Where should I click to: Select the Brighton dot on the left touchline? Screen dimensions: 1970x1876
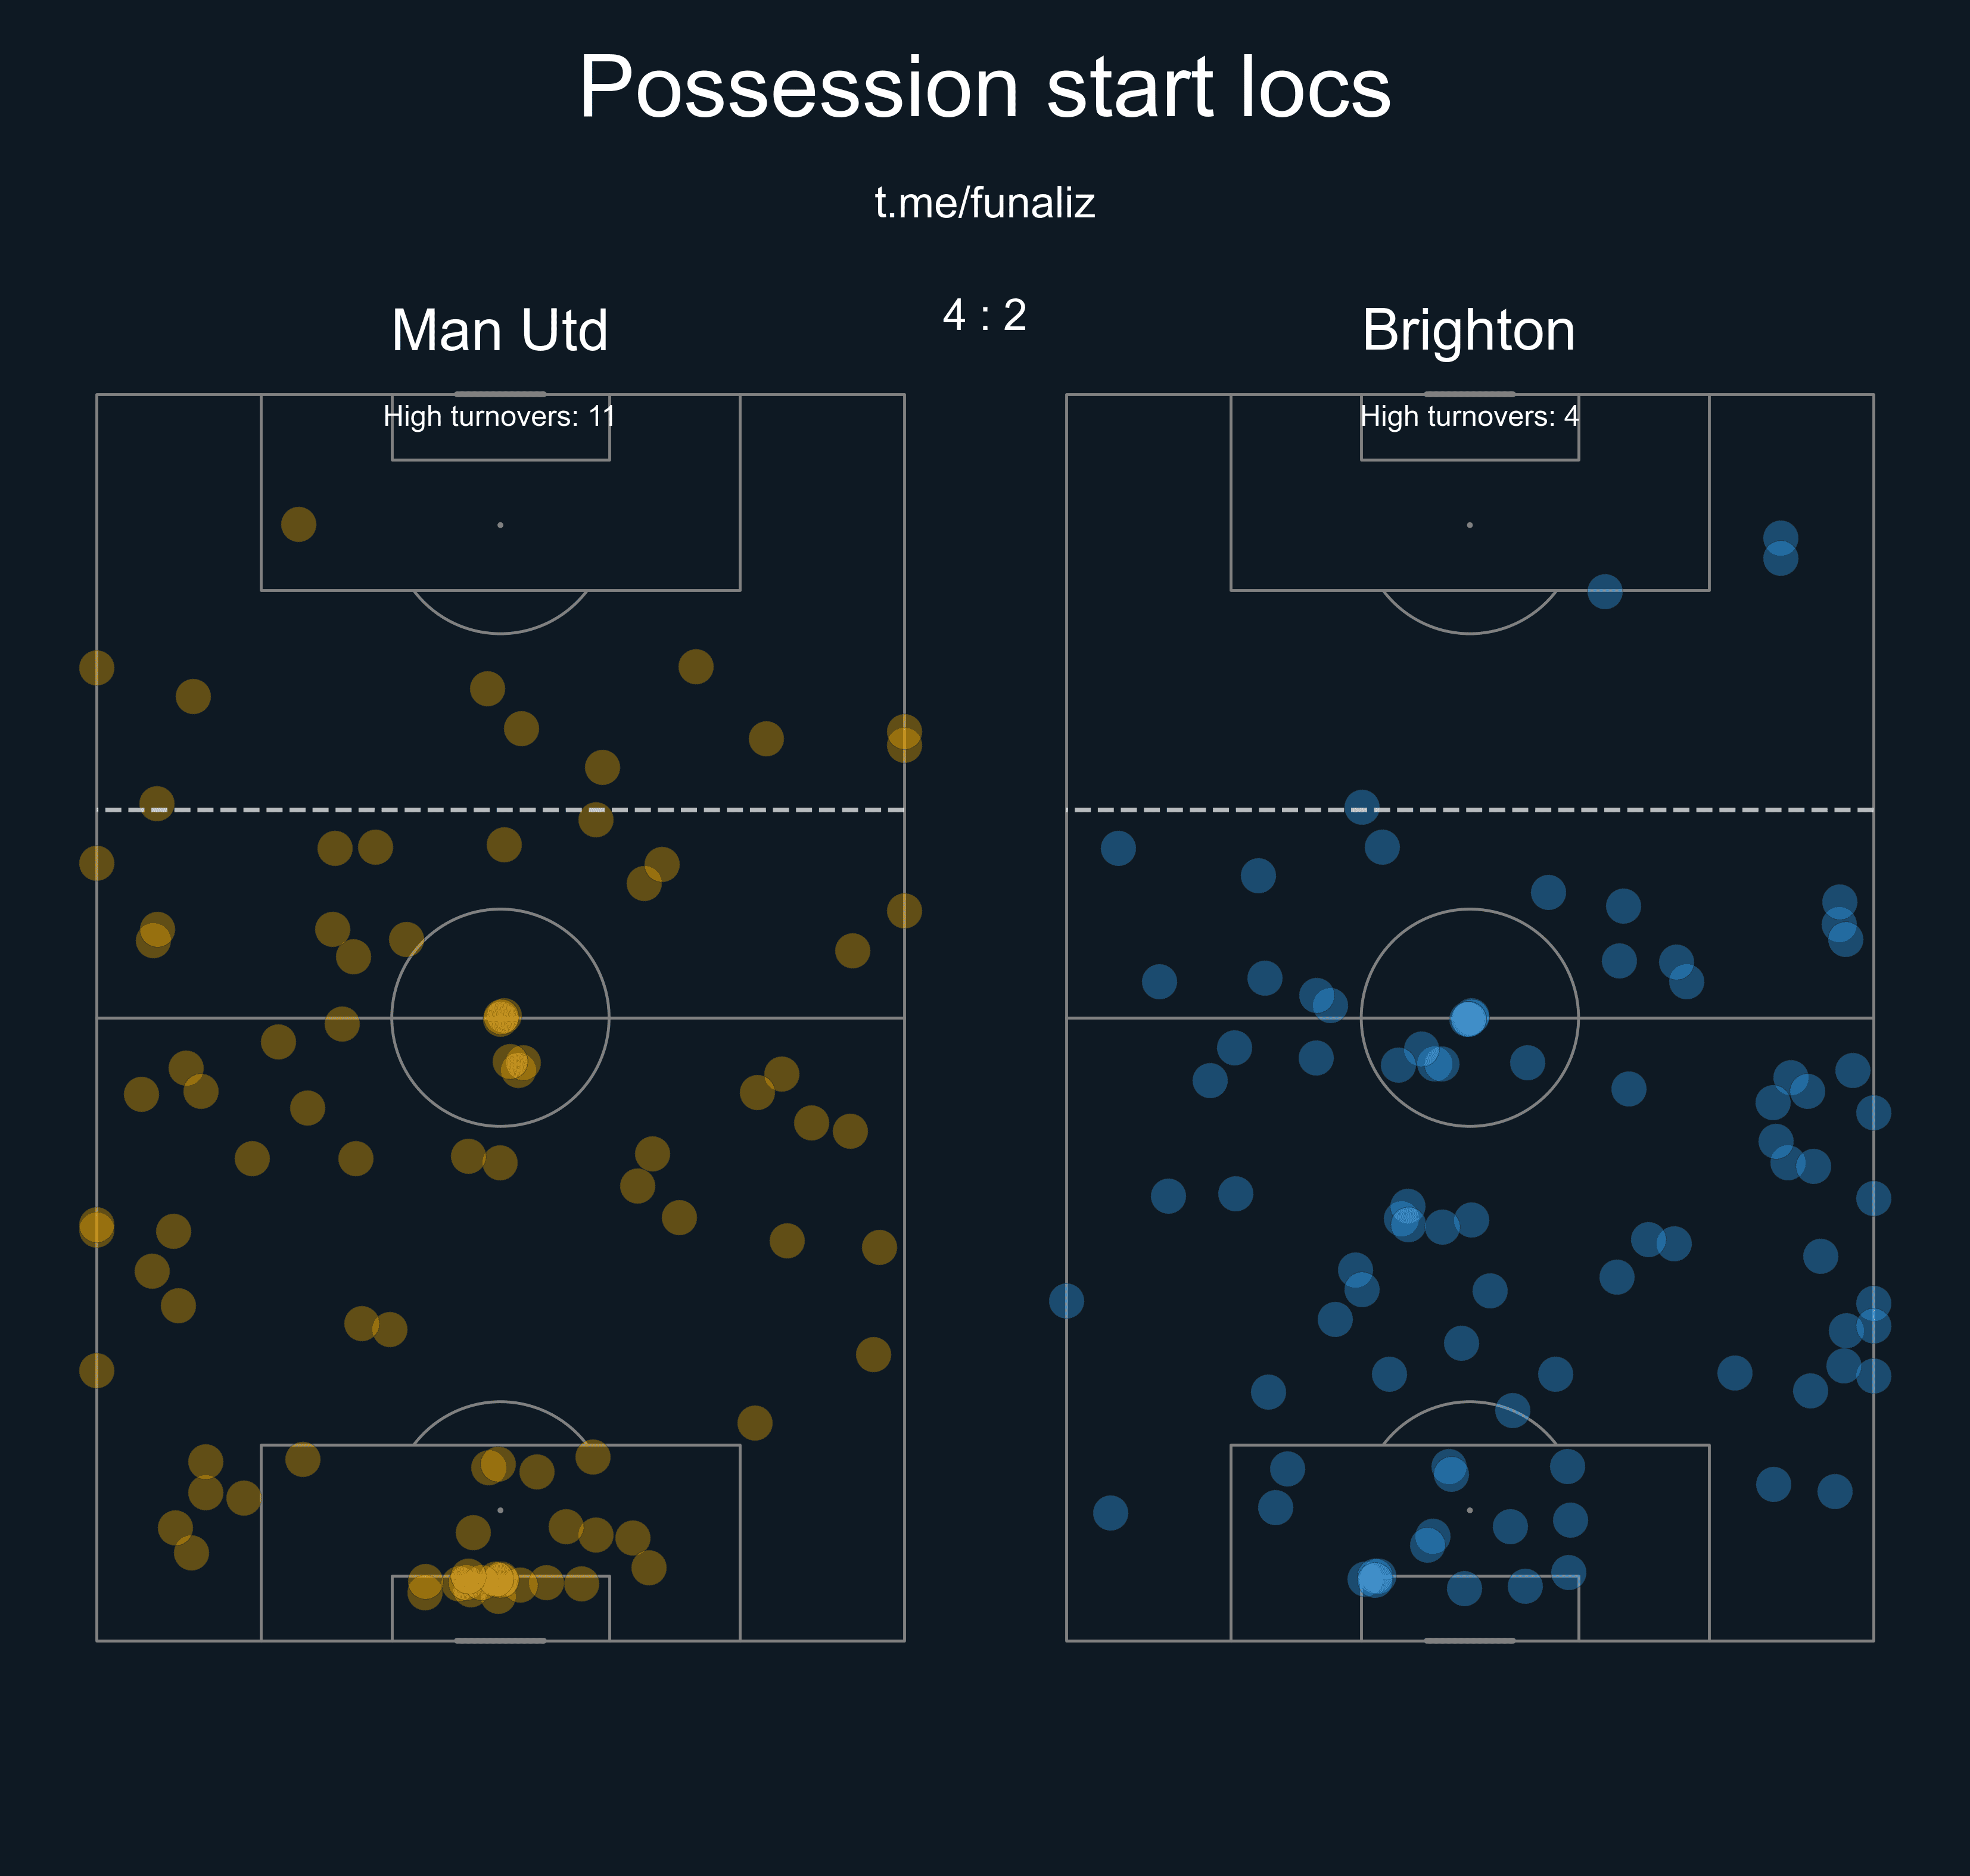(x=1066, y=1301)
